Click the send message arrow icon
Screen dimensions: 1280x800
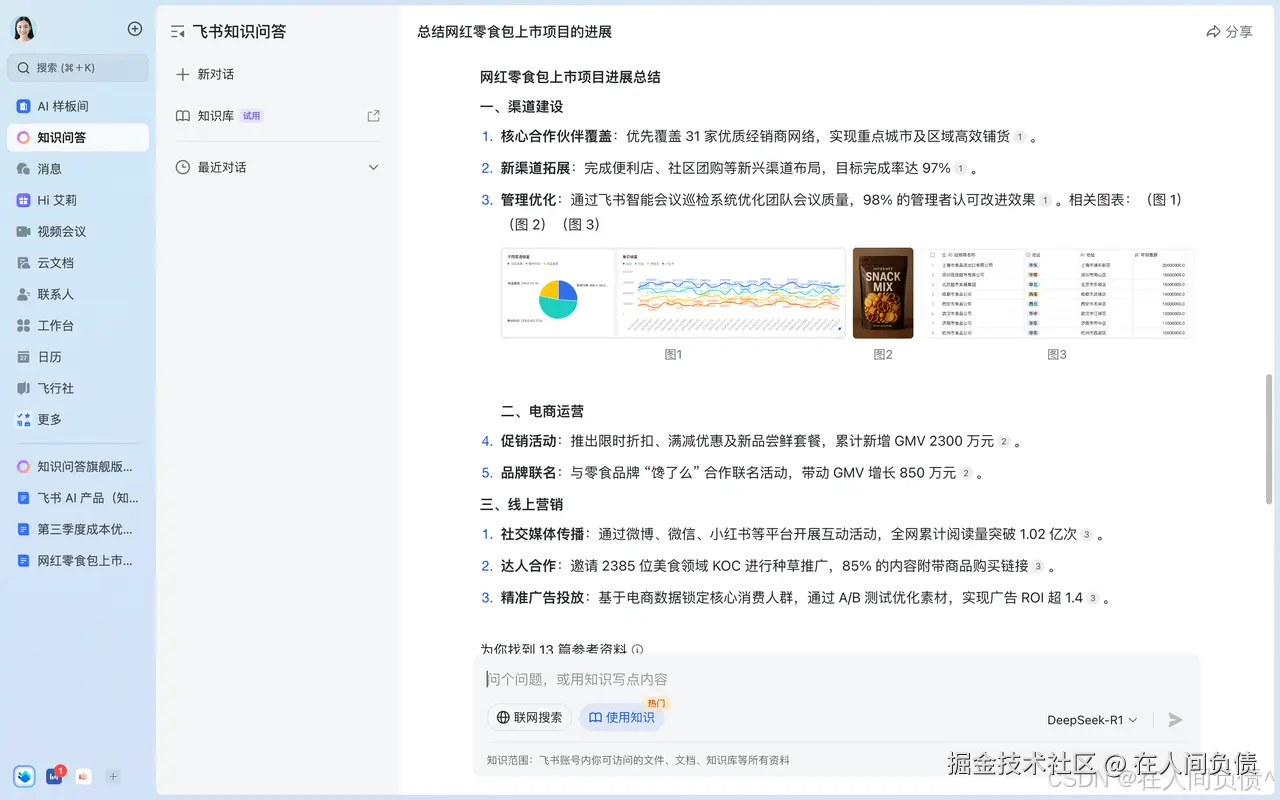(1175, 719)
